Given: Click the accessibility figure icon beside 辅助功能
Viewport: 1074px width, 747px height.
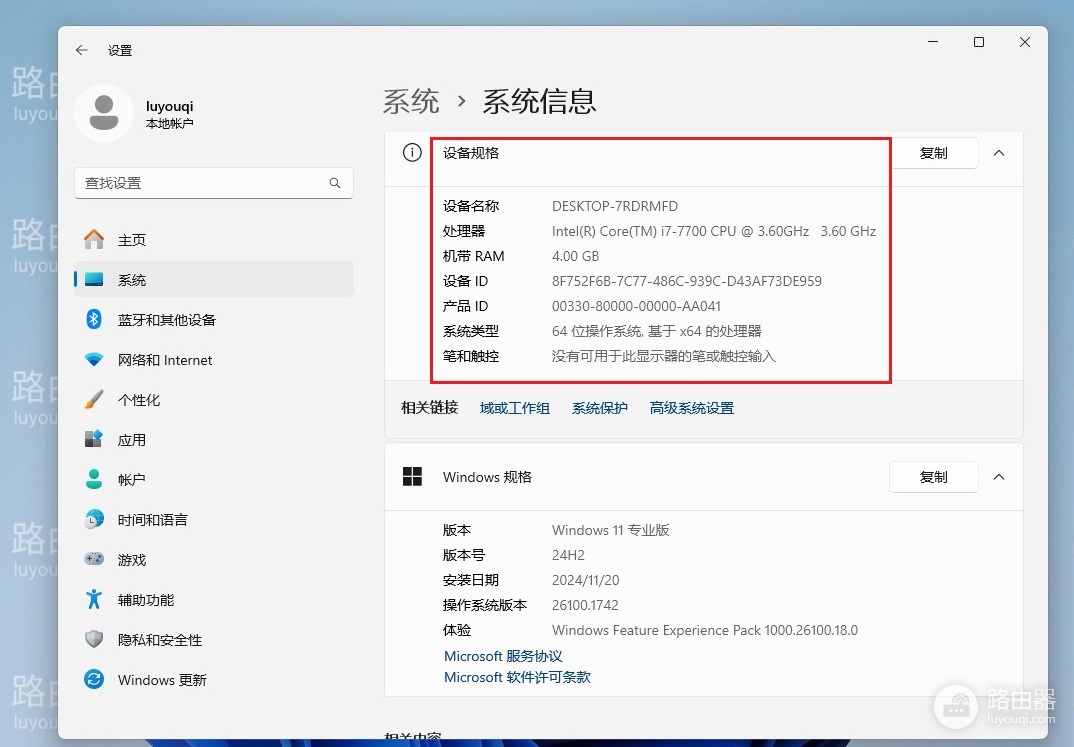Looking at the screenshot, I should point(94,599).
